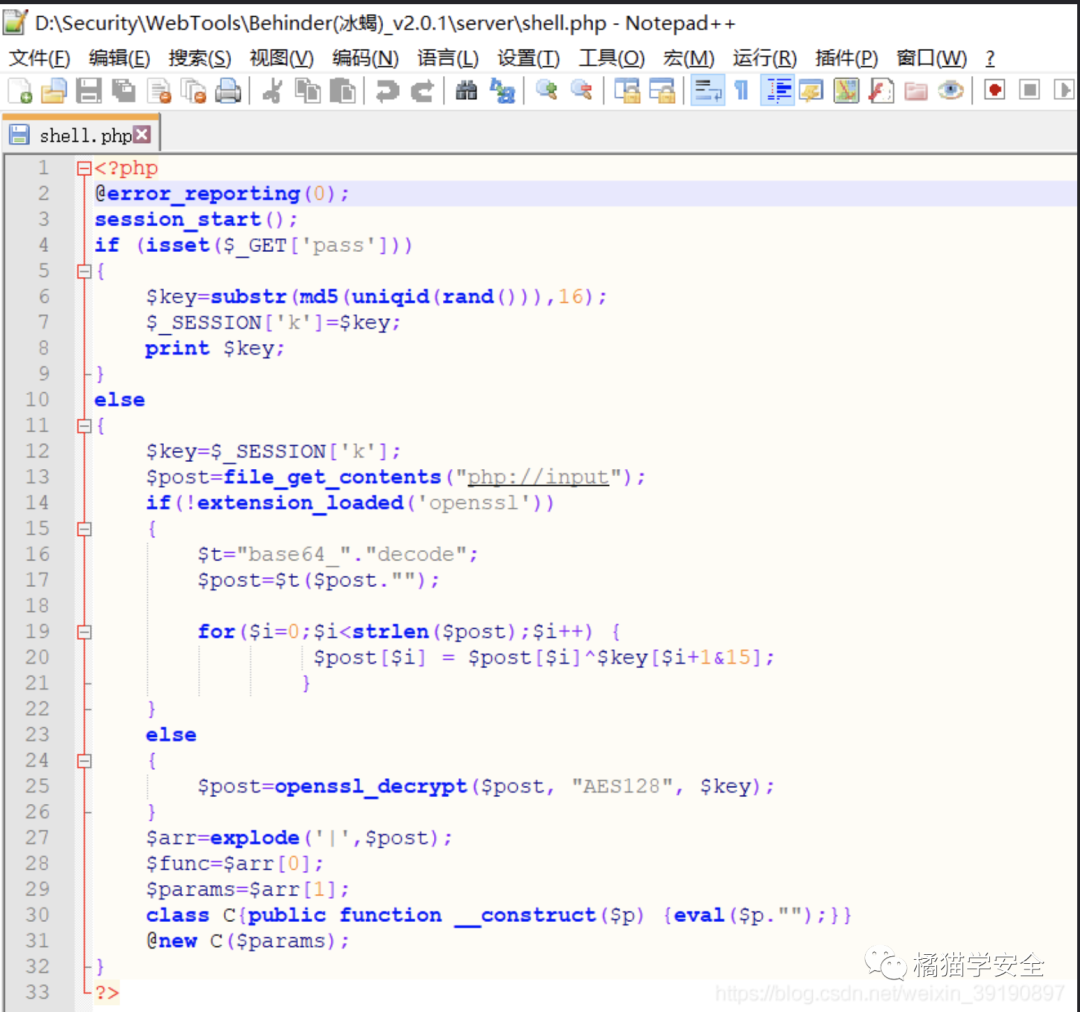Open the 宏(M) menu

point(689,58)
